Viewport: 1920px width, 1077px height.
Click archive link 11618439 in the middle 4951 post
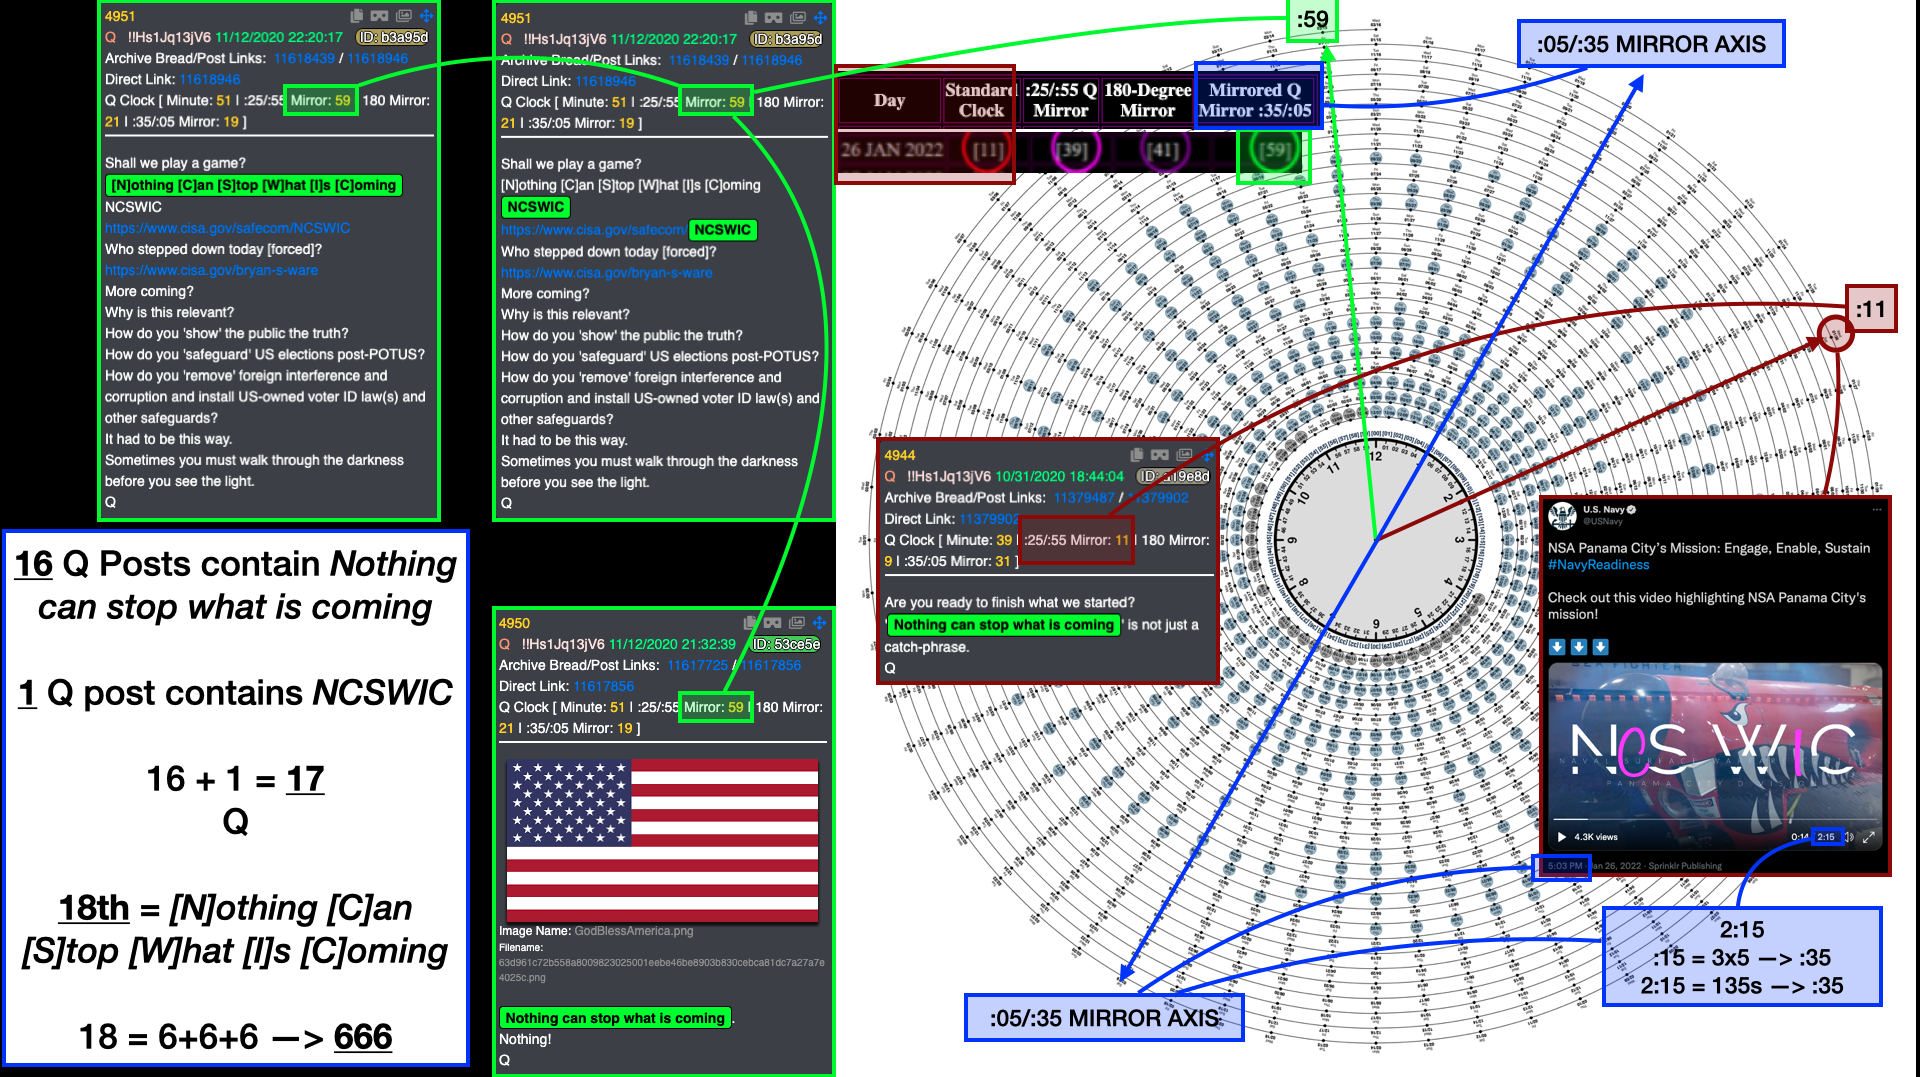click(699, 60)
